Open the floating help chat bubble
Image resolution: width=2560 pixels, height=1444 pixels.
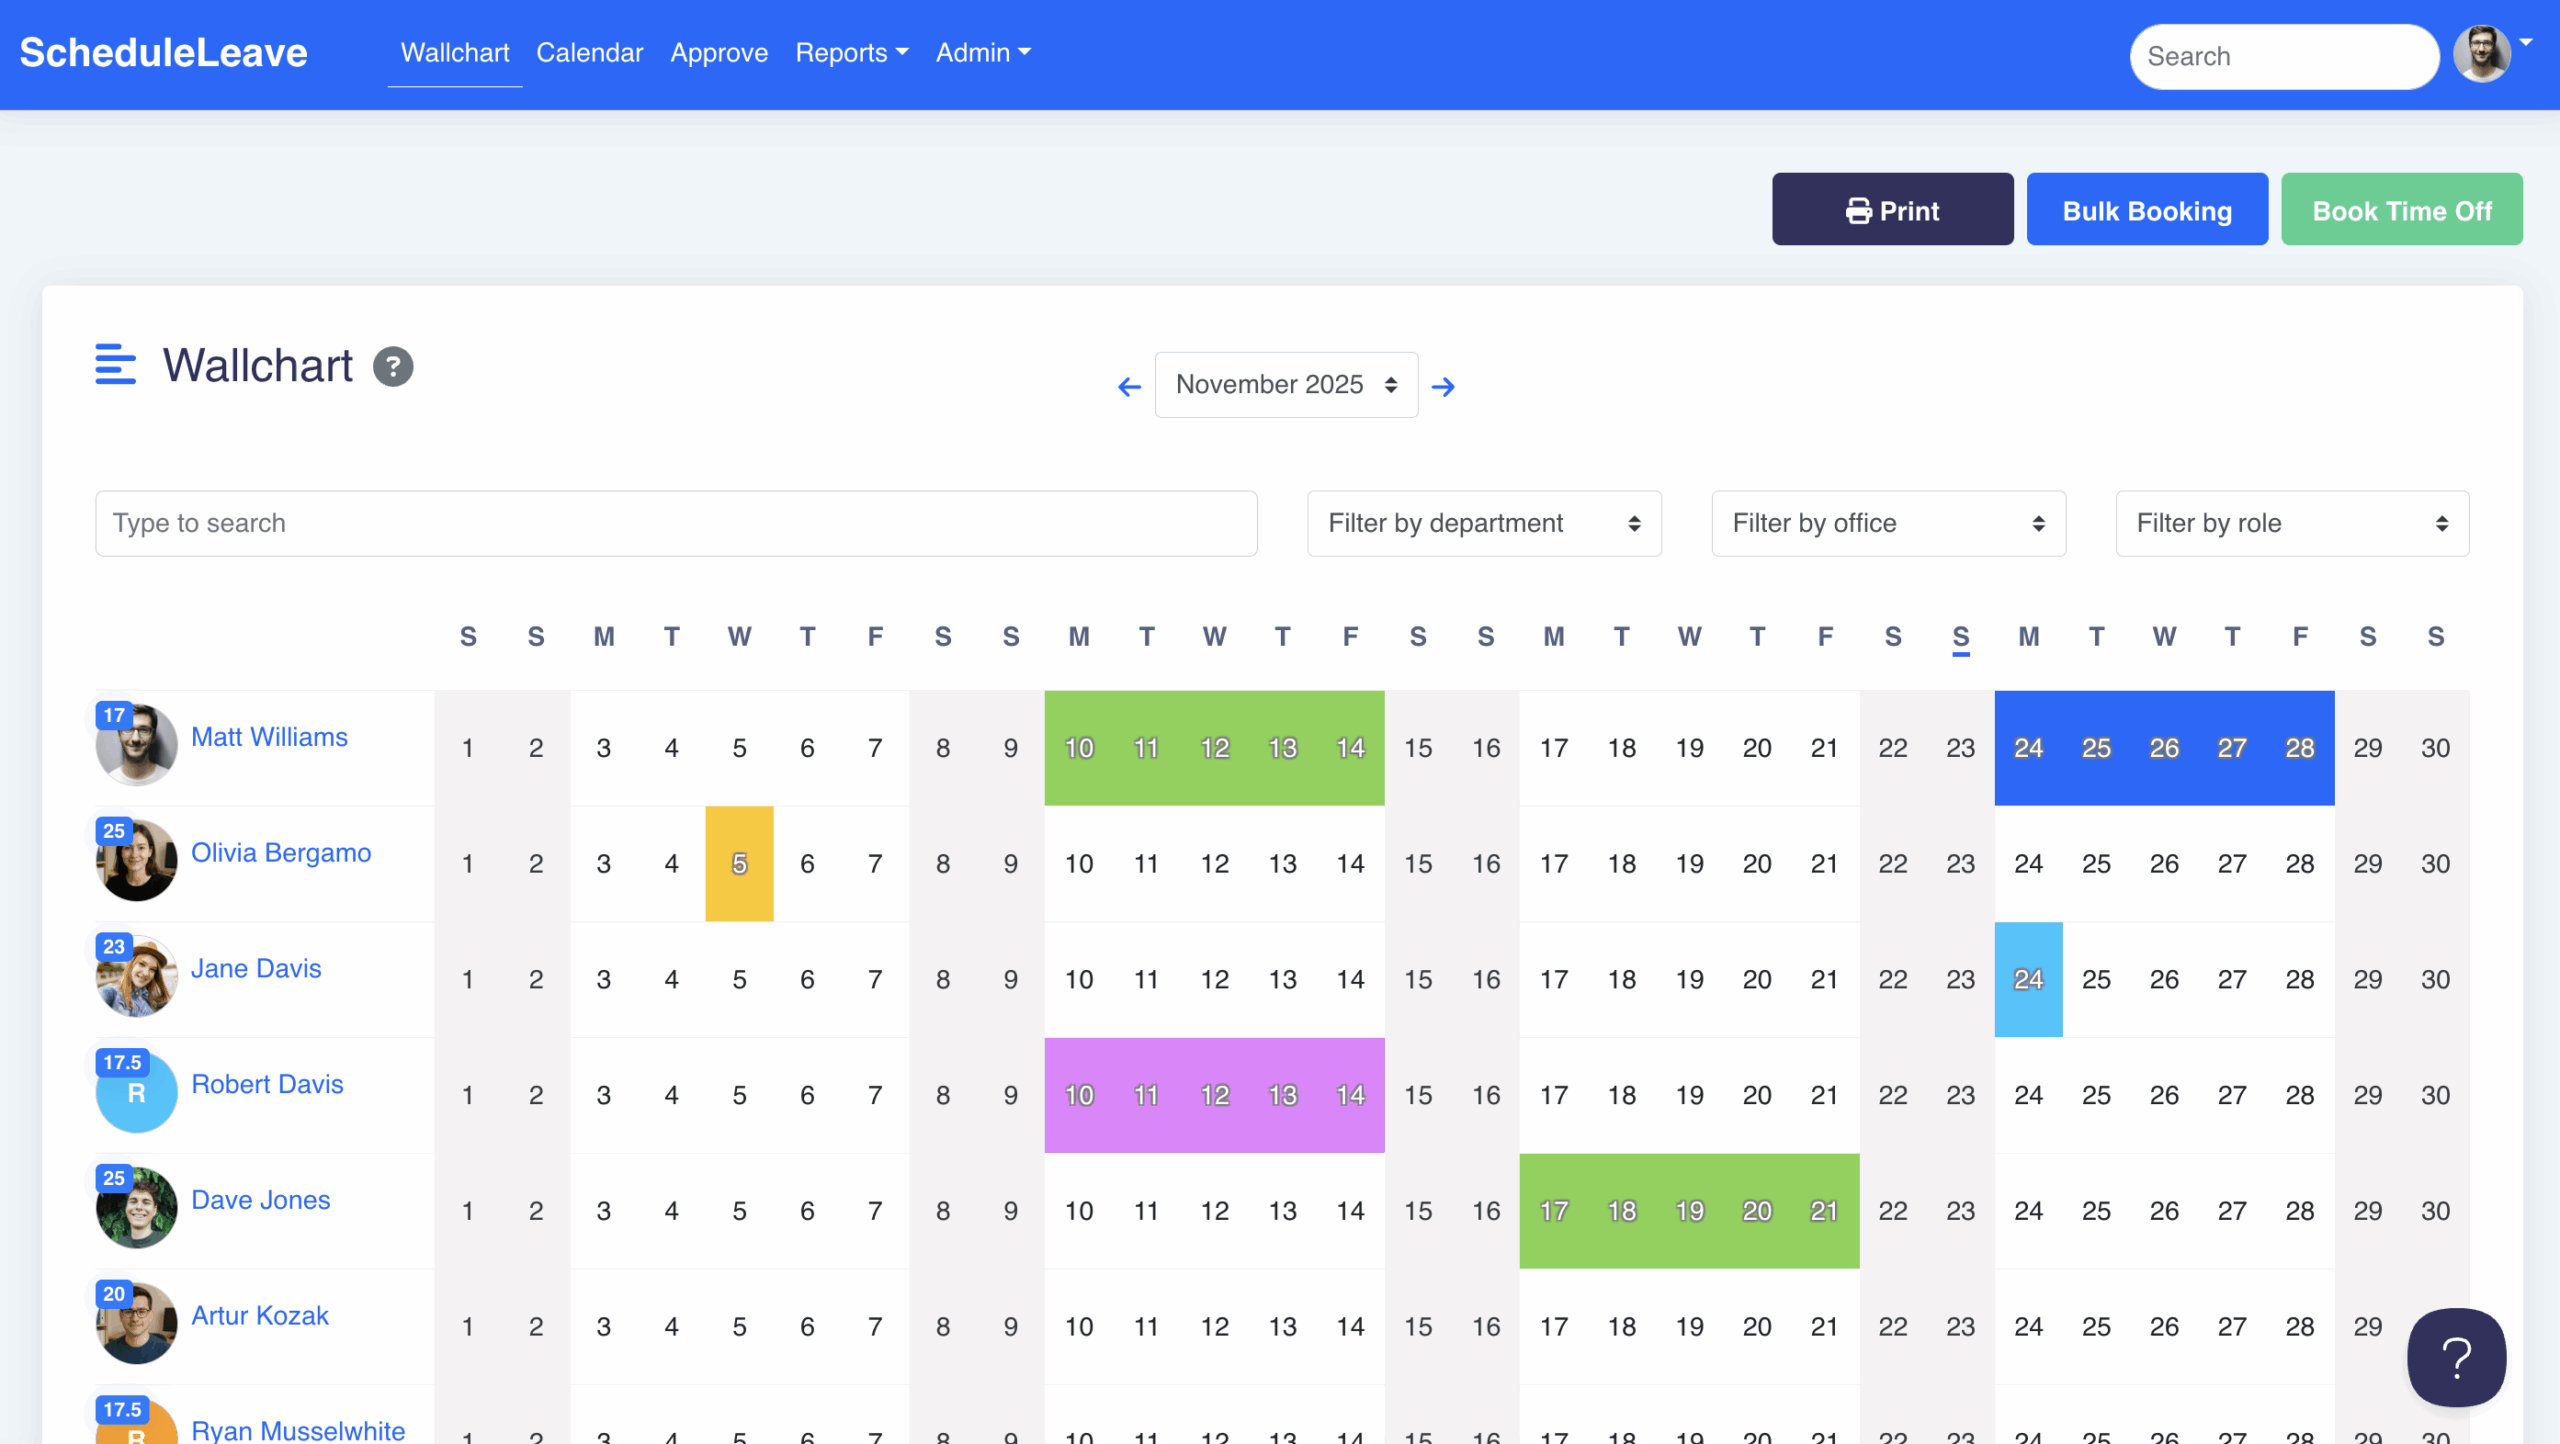[x=2456, y=1357]
